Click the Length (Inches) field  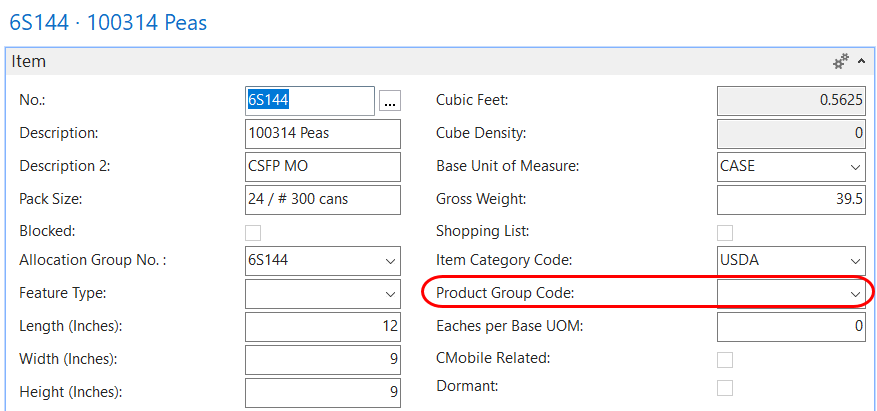(322, 326)
